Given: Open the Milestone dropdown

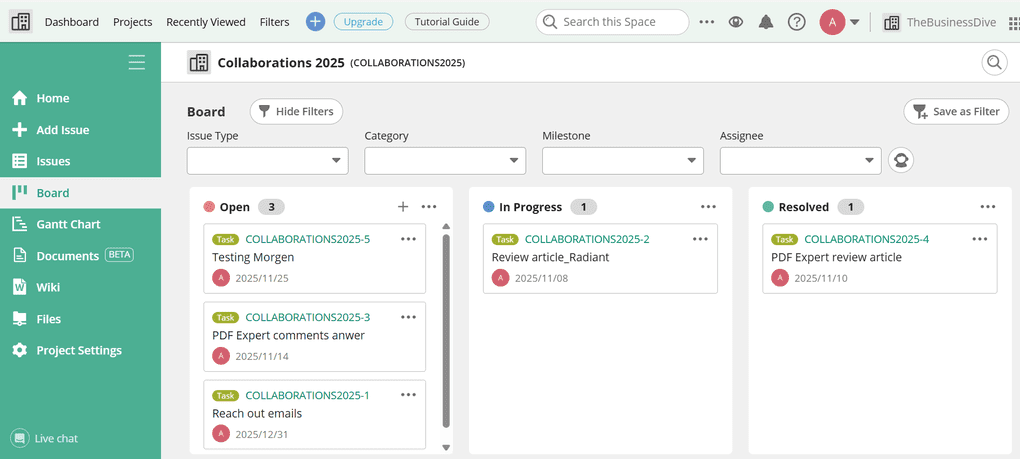Looking at the screenshot, I should pyautogui.click(x=623, y=161).
